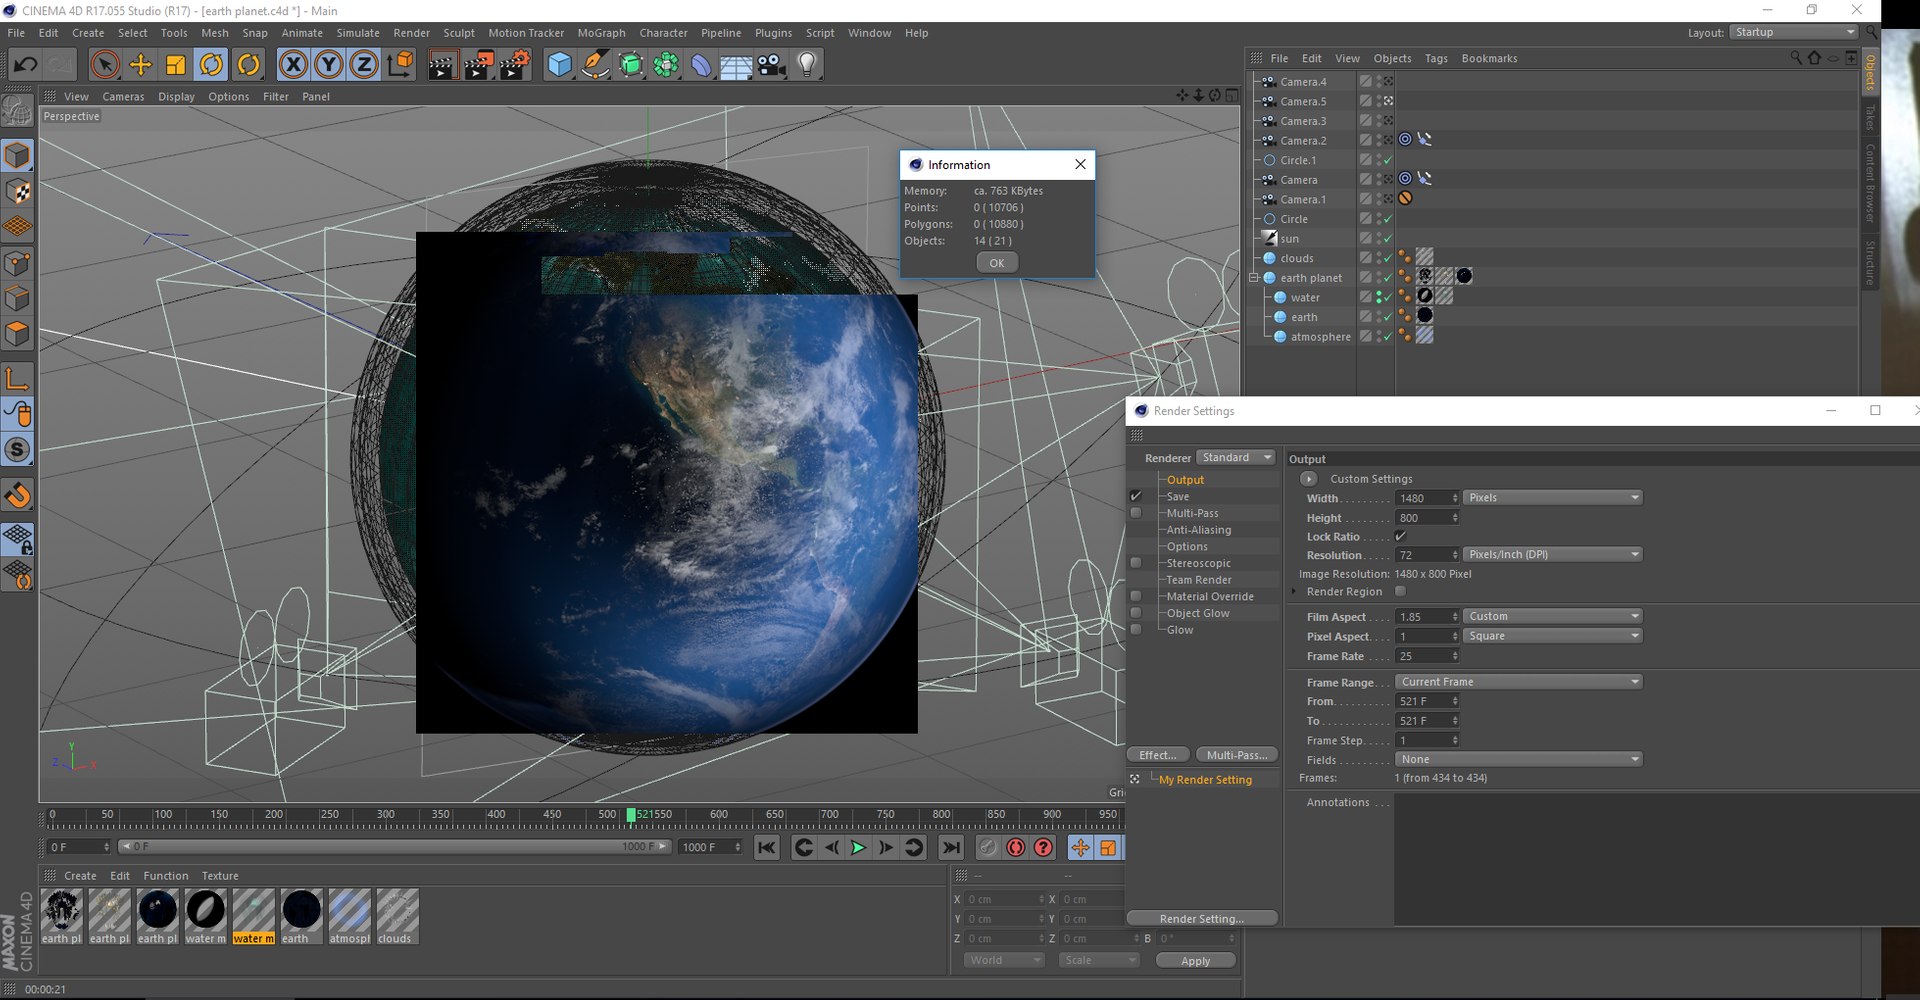Go to end of timeline

951,848
